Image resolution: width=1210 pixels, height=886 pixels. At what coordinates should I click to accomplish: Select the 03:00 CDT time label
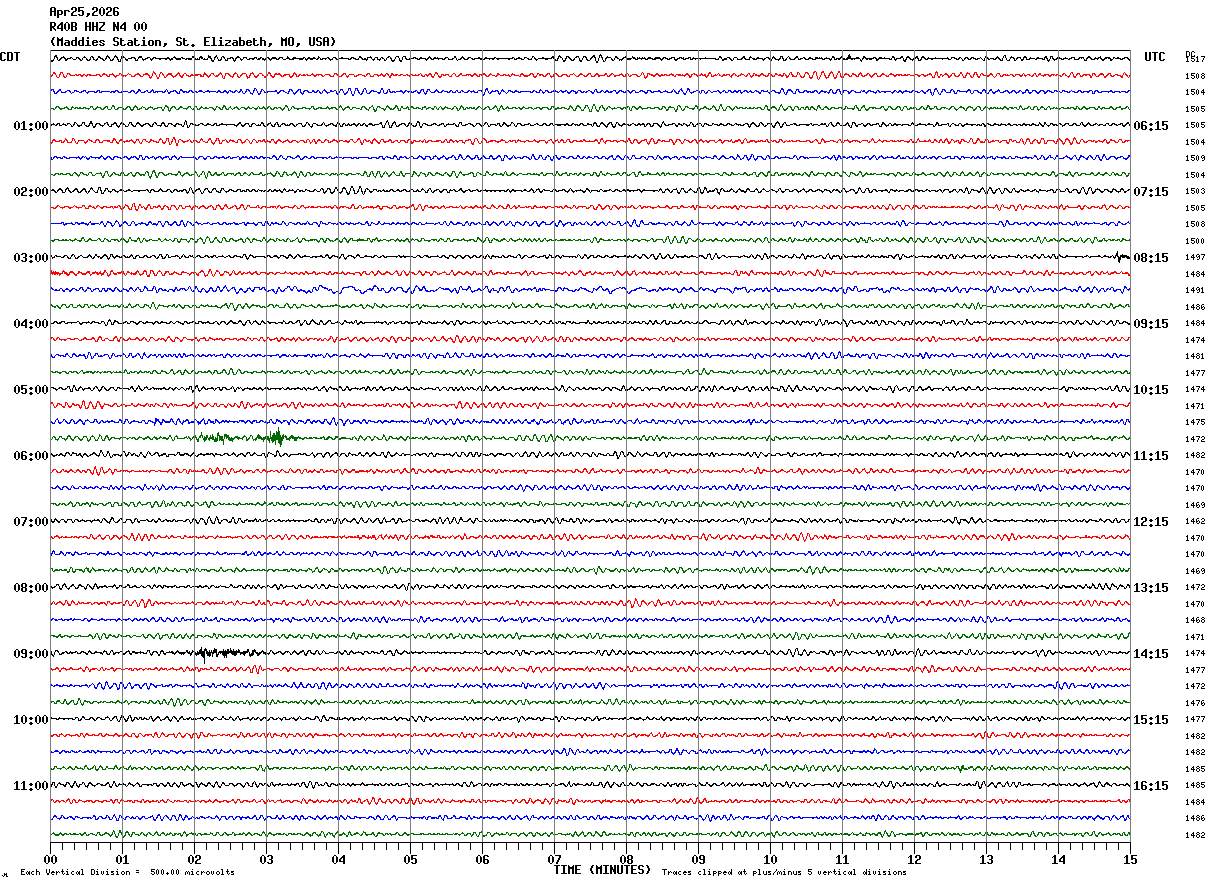(31, 258)
